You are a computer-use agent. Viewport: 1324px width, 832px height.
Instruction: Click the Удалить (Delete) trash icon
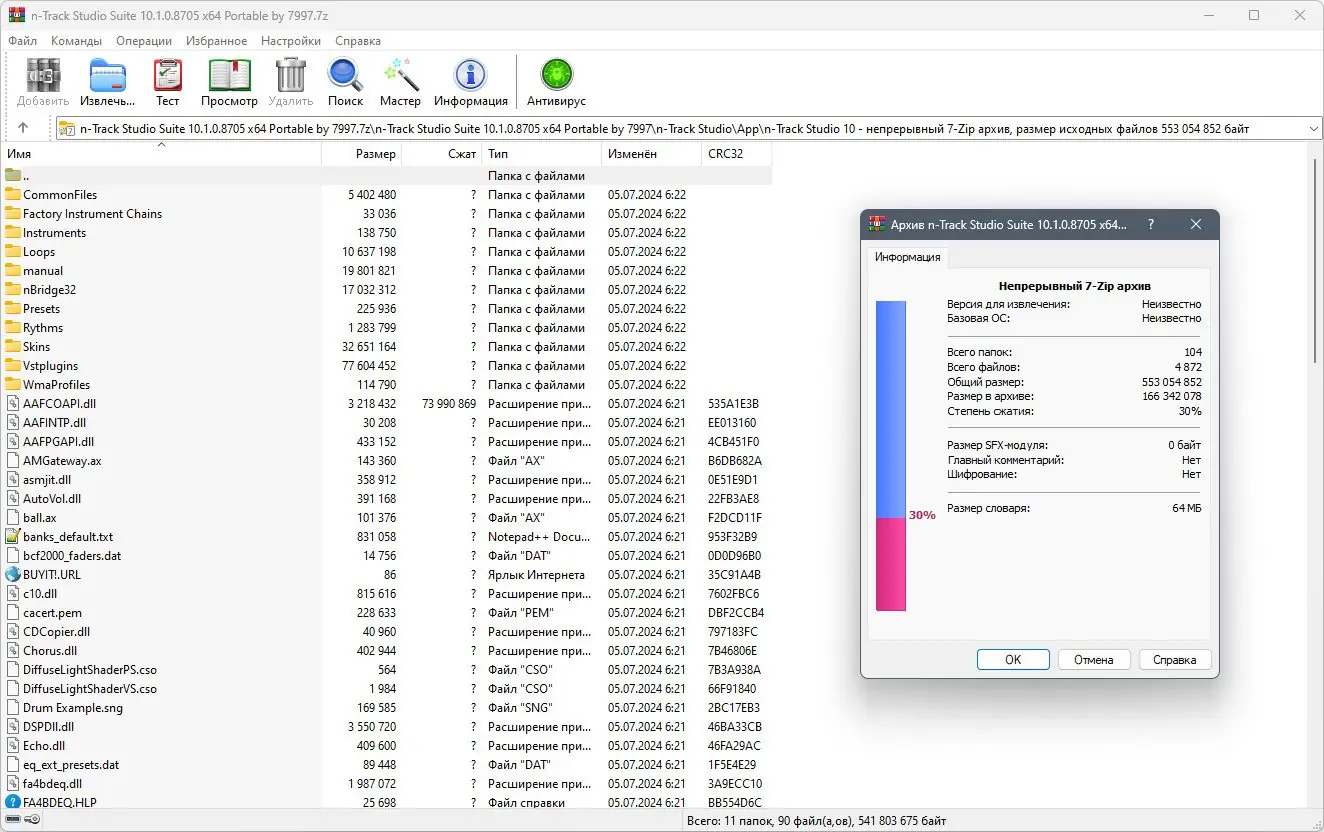tap(290, 75)
